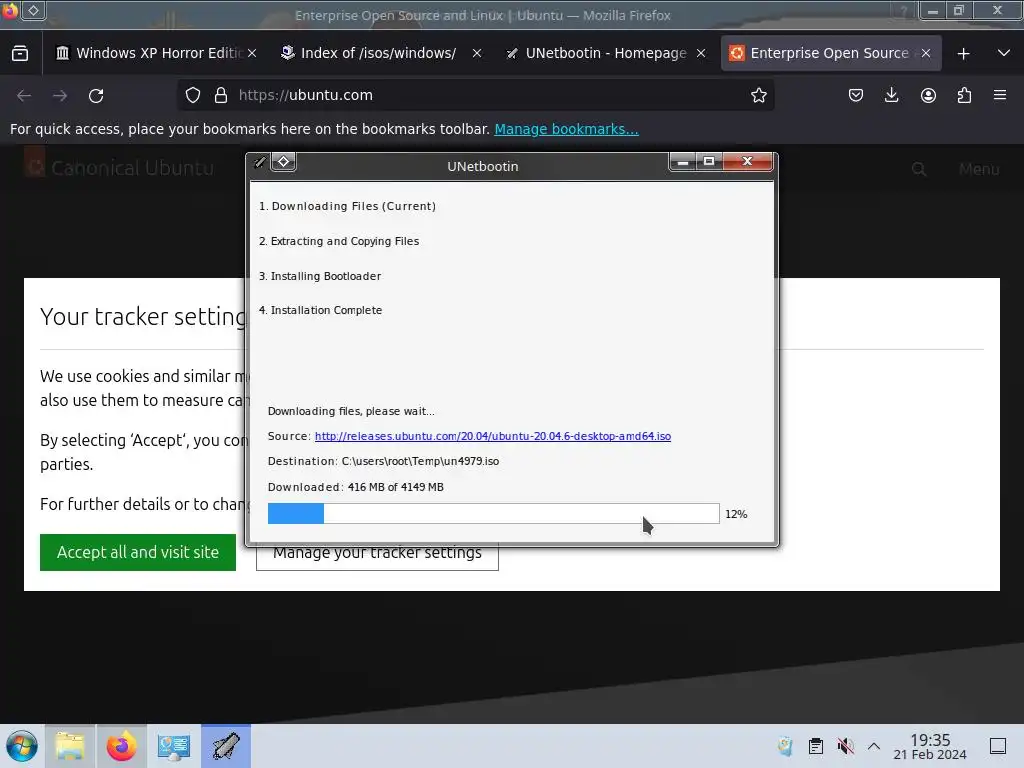Open Save to Pocket icon
This screenshot has height=768, width=1024.
856,95
